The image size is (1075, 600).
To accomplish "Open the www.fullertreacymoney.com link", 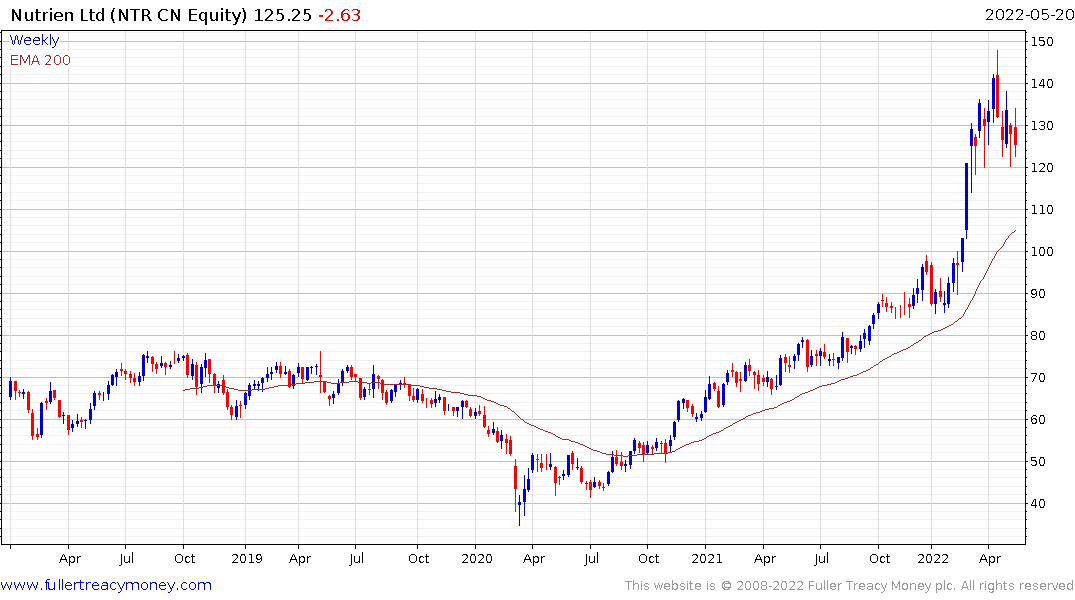I will (x=106, y=585).
